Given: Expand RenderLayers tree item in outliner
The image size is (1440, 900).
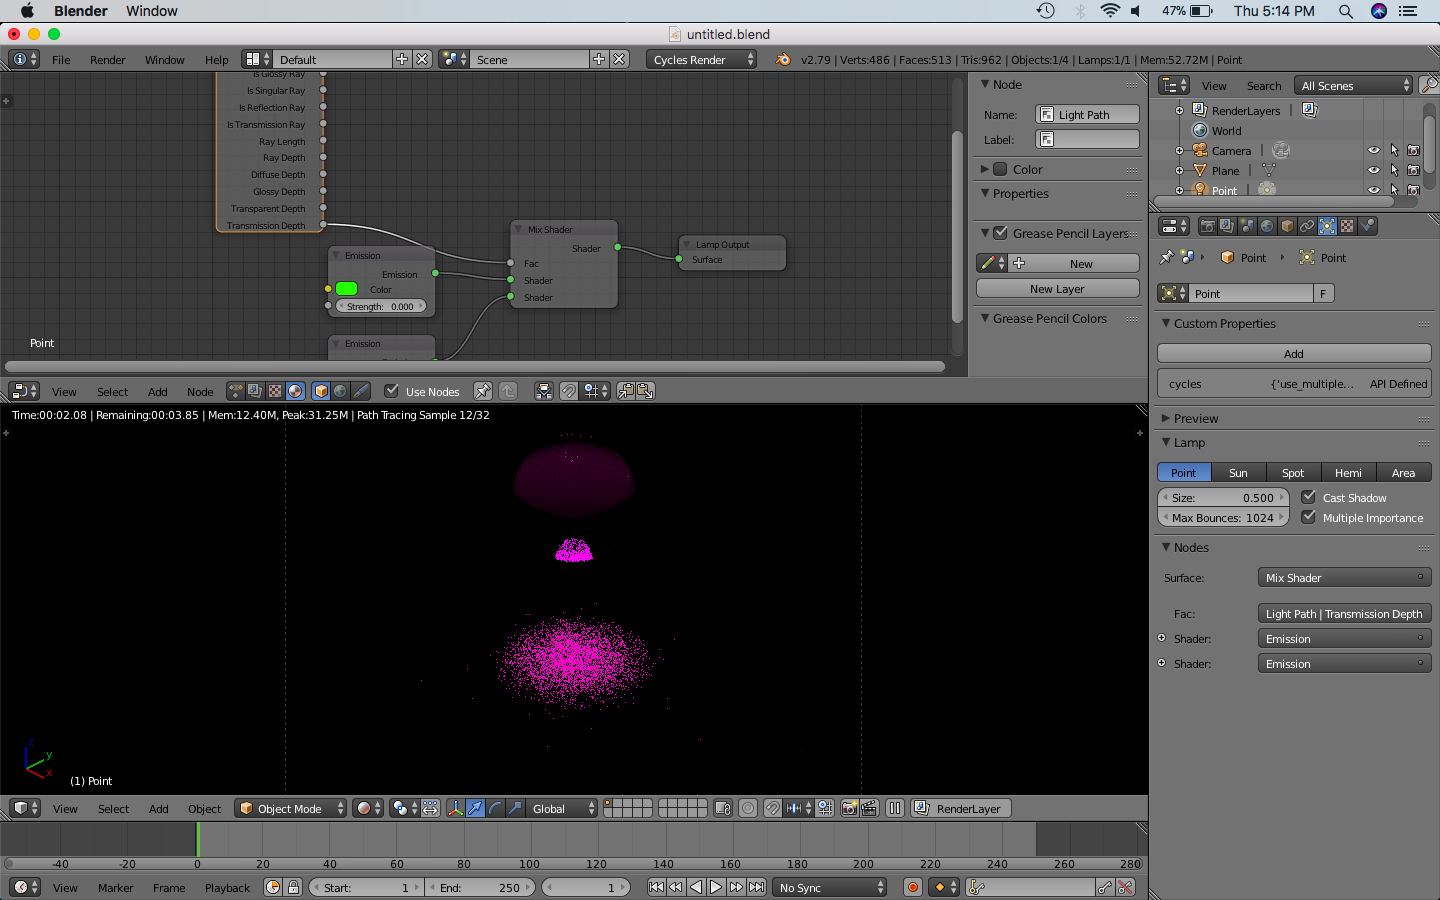Looking at the screenshot, I should (x=1179, y=110).
